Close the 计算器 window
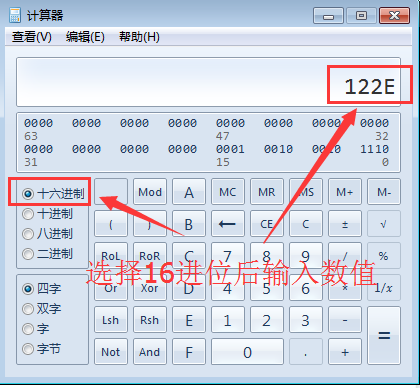The height and width of the screenshot is (388, 420). [394, 16]
